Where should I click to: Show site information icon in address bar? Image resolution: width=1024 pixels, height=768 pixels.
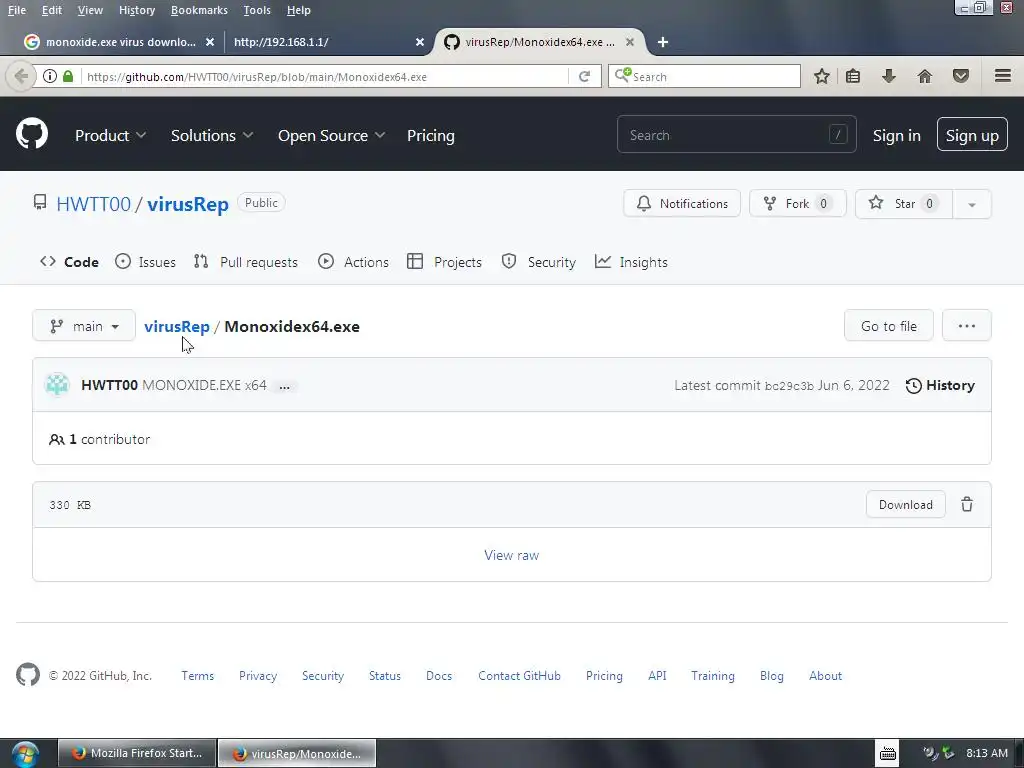(x=50, y=76)
